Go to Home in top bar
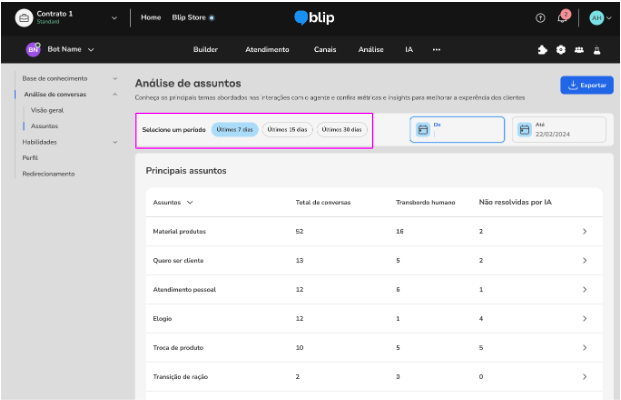 point(151,17)
